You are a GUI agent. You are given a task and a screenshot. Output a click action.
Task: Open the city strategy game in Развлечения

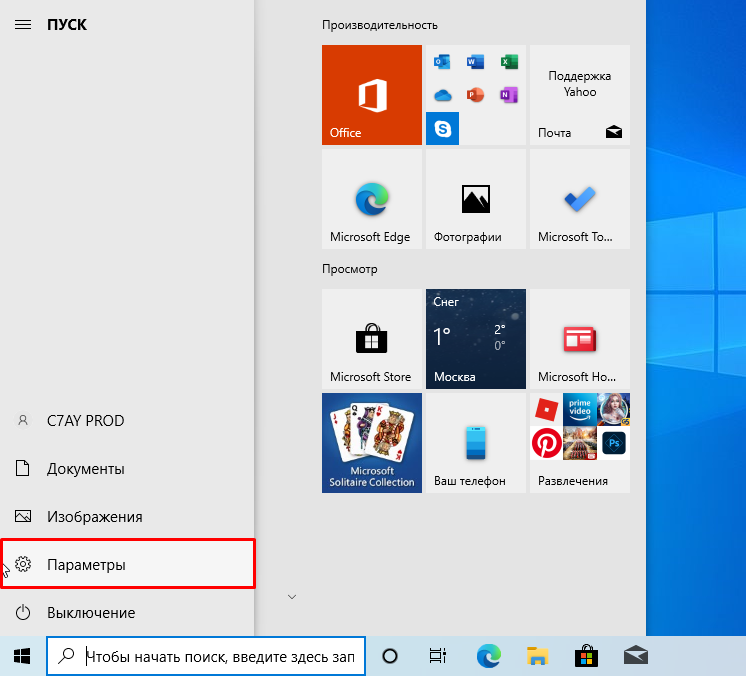coord(580,443)
